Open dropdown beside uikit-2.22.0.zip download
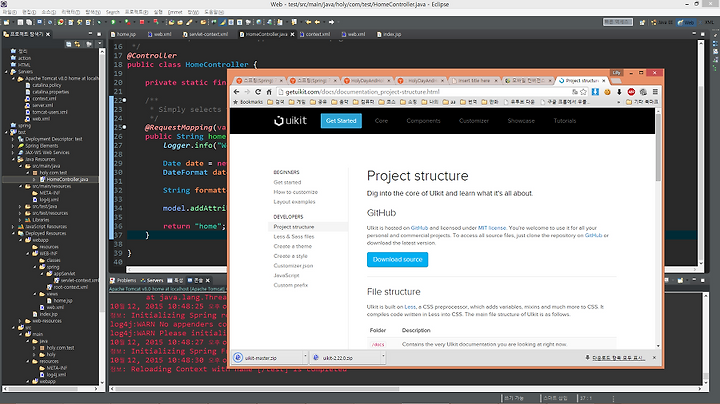This screenshot has width=720, height=404. [383, 356]
